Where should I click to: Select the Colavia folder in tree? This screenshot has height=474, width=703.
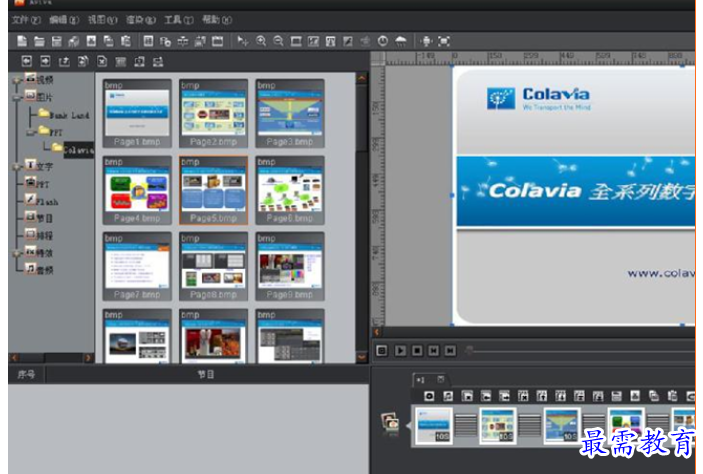pos(73,149)
